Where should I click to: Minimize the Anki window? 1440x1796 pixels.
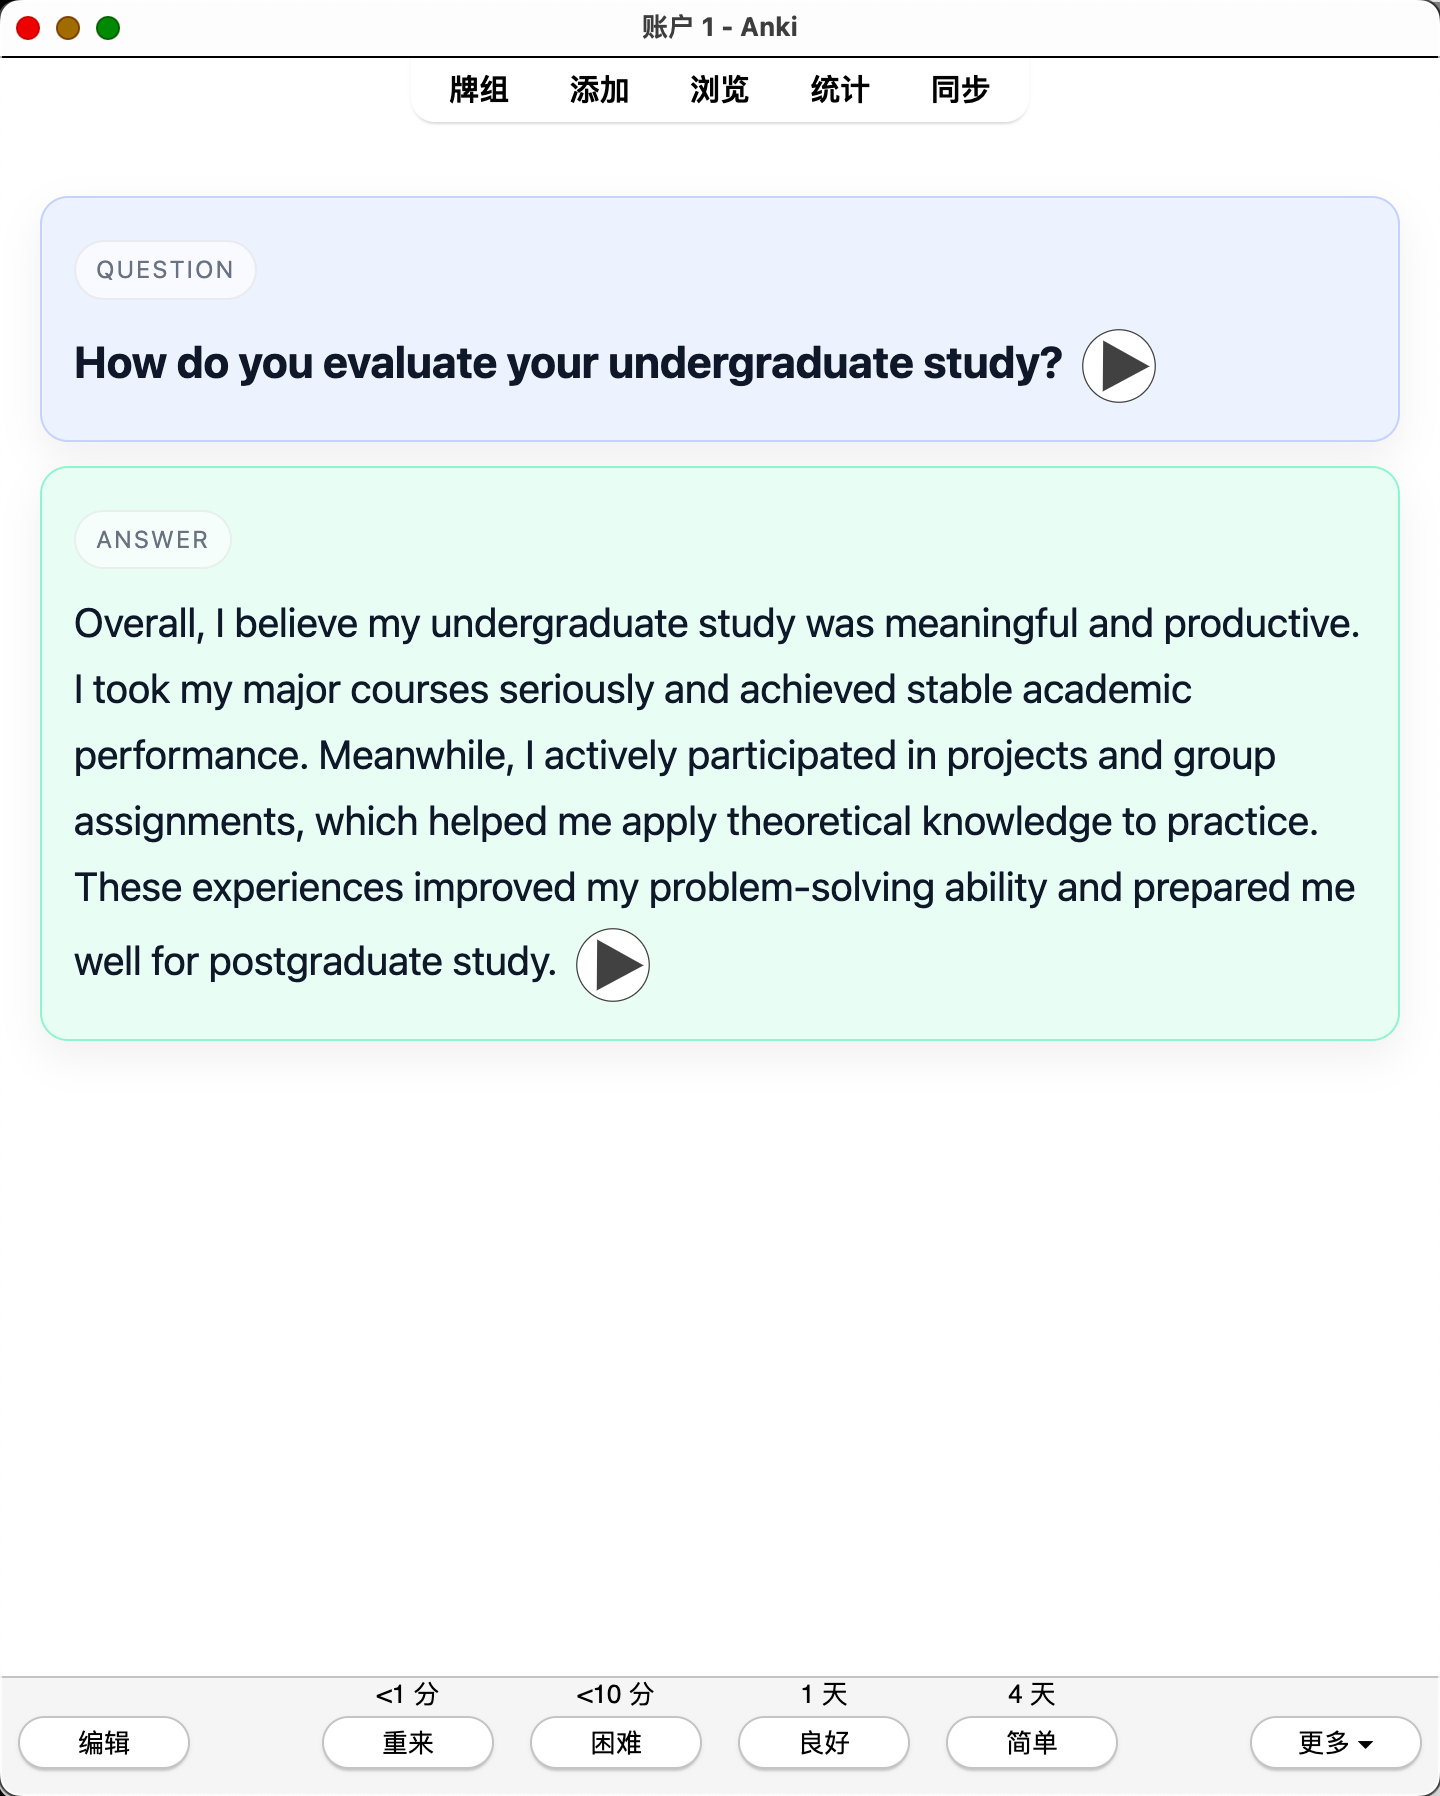[68, 28]
